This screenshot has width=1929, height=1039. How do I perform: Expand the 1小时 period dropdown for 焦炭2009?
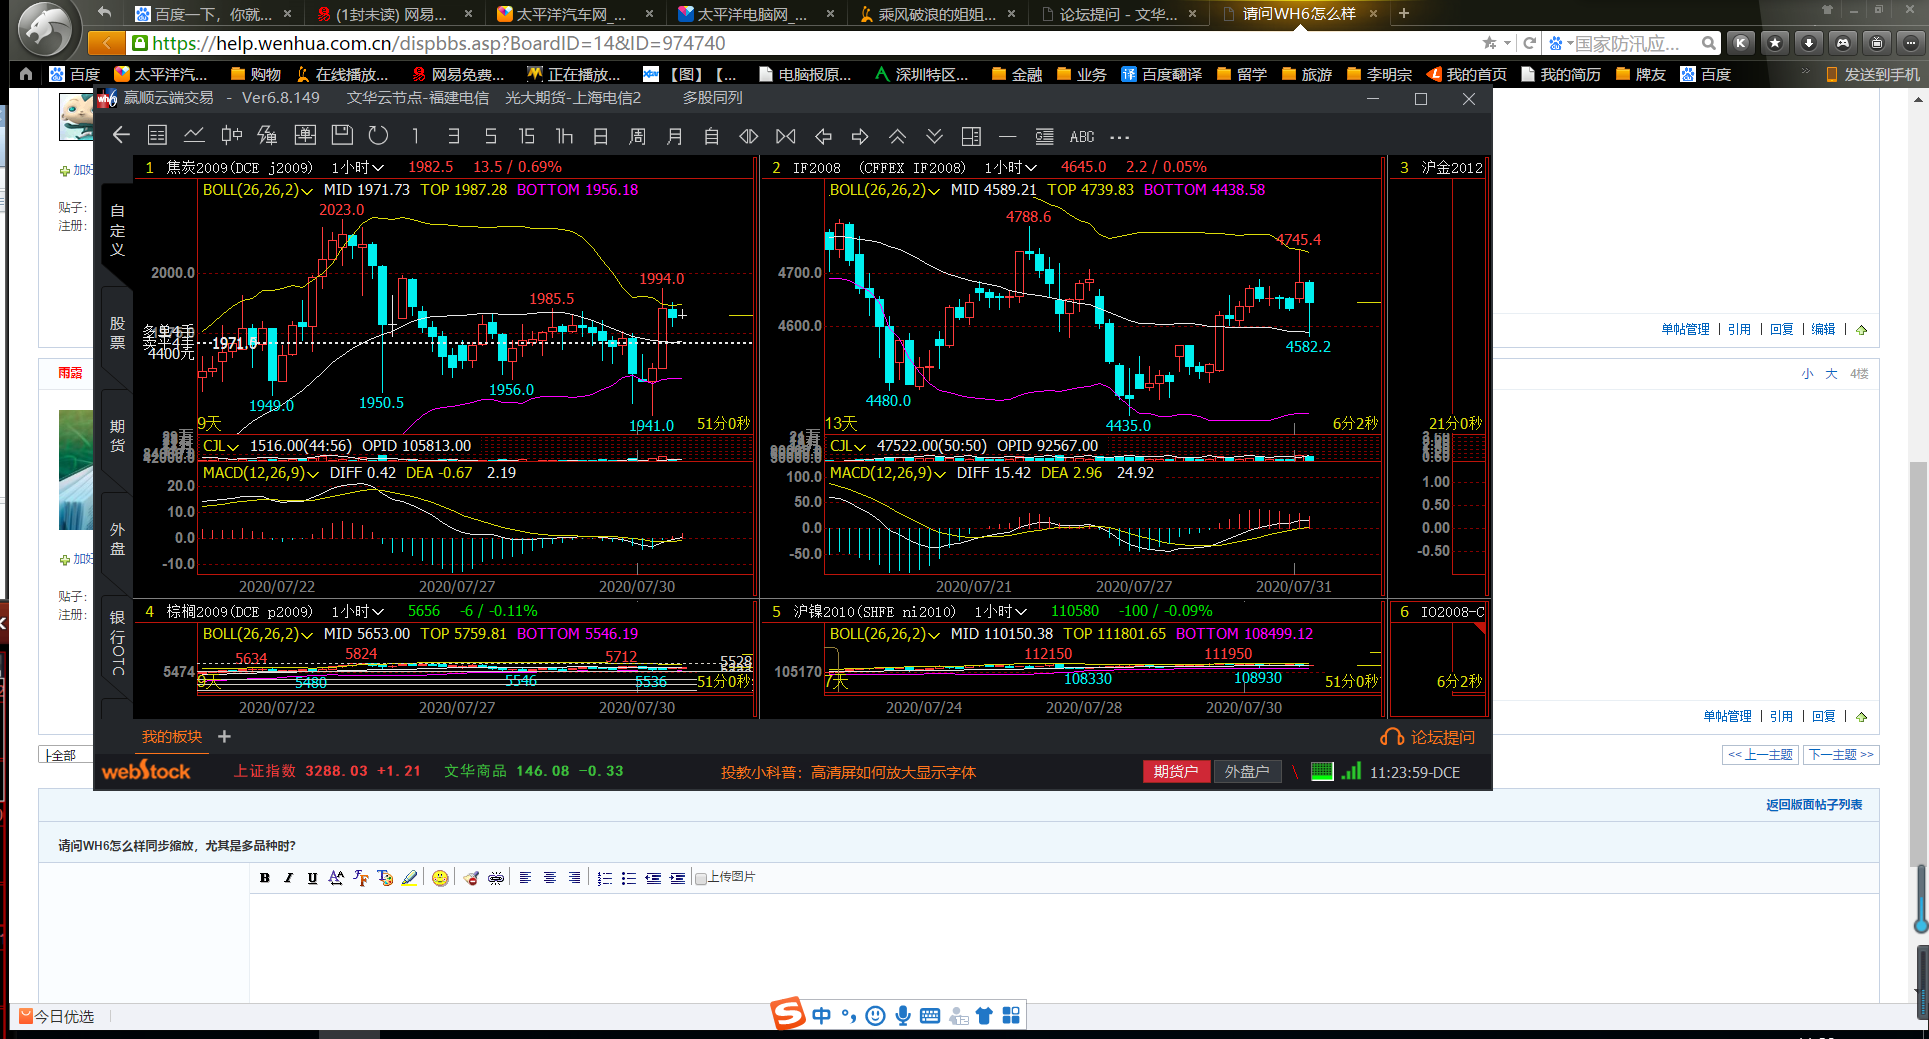point(357,167)
